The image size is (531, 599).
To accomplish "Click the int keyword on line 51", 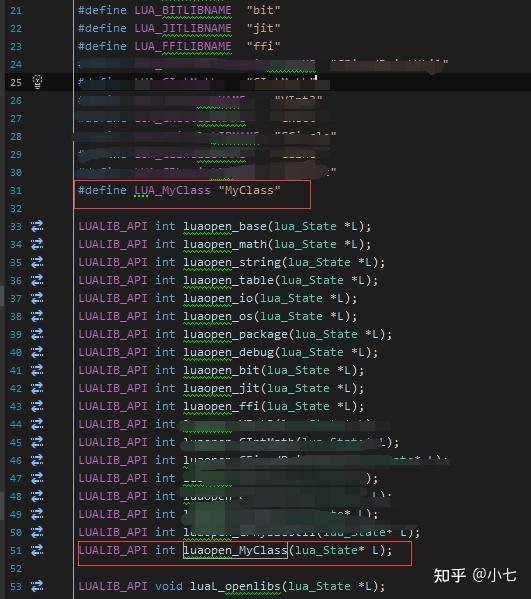I will (x=165, y=550).
